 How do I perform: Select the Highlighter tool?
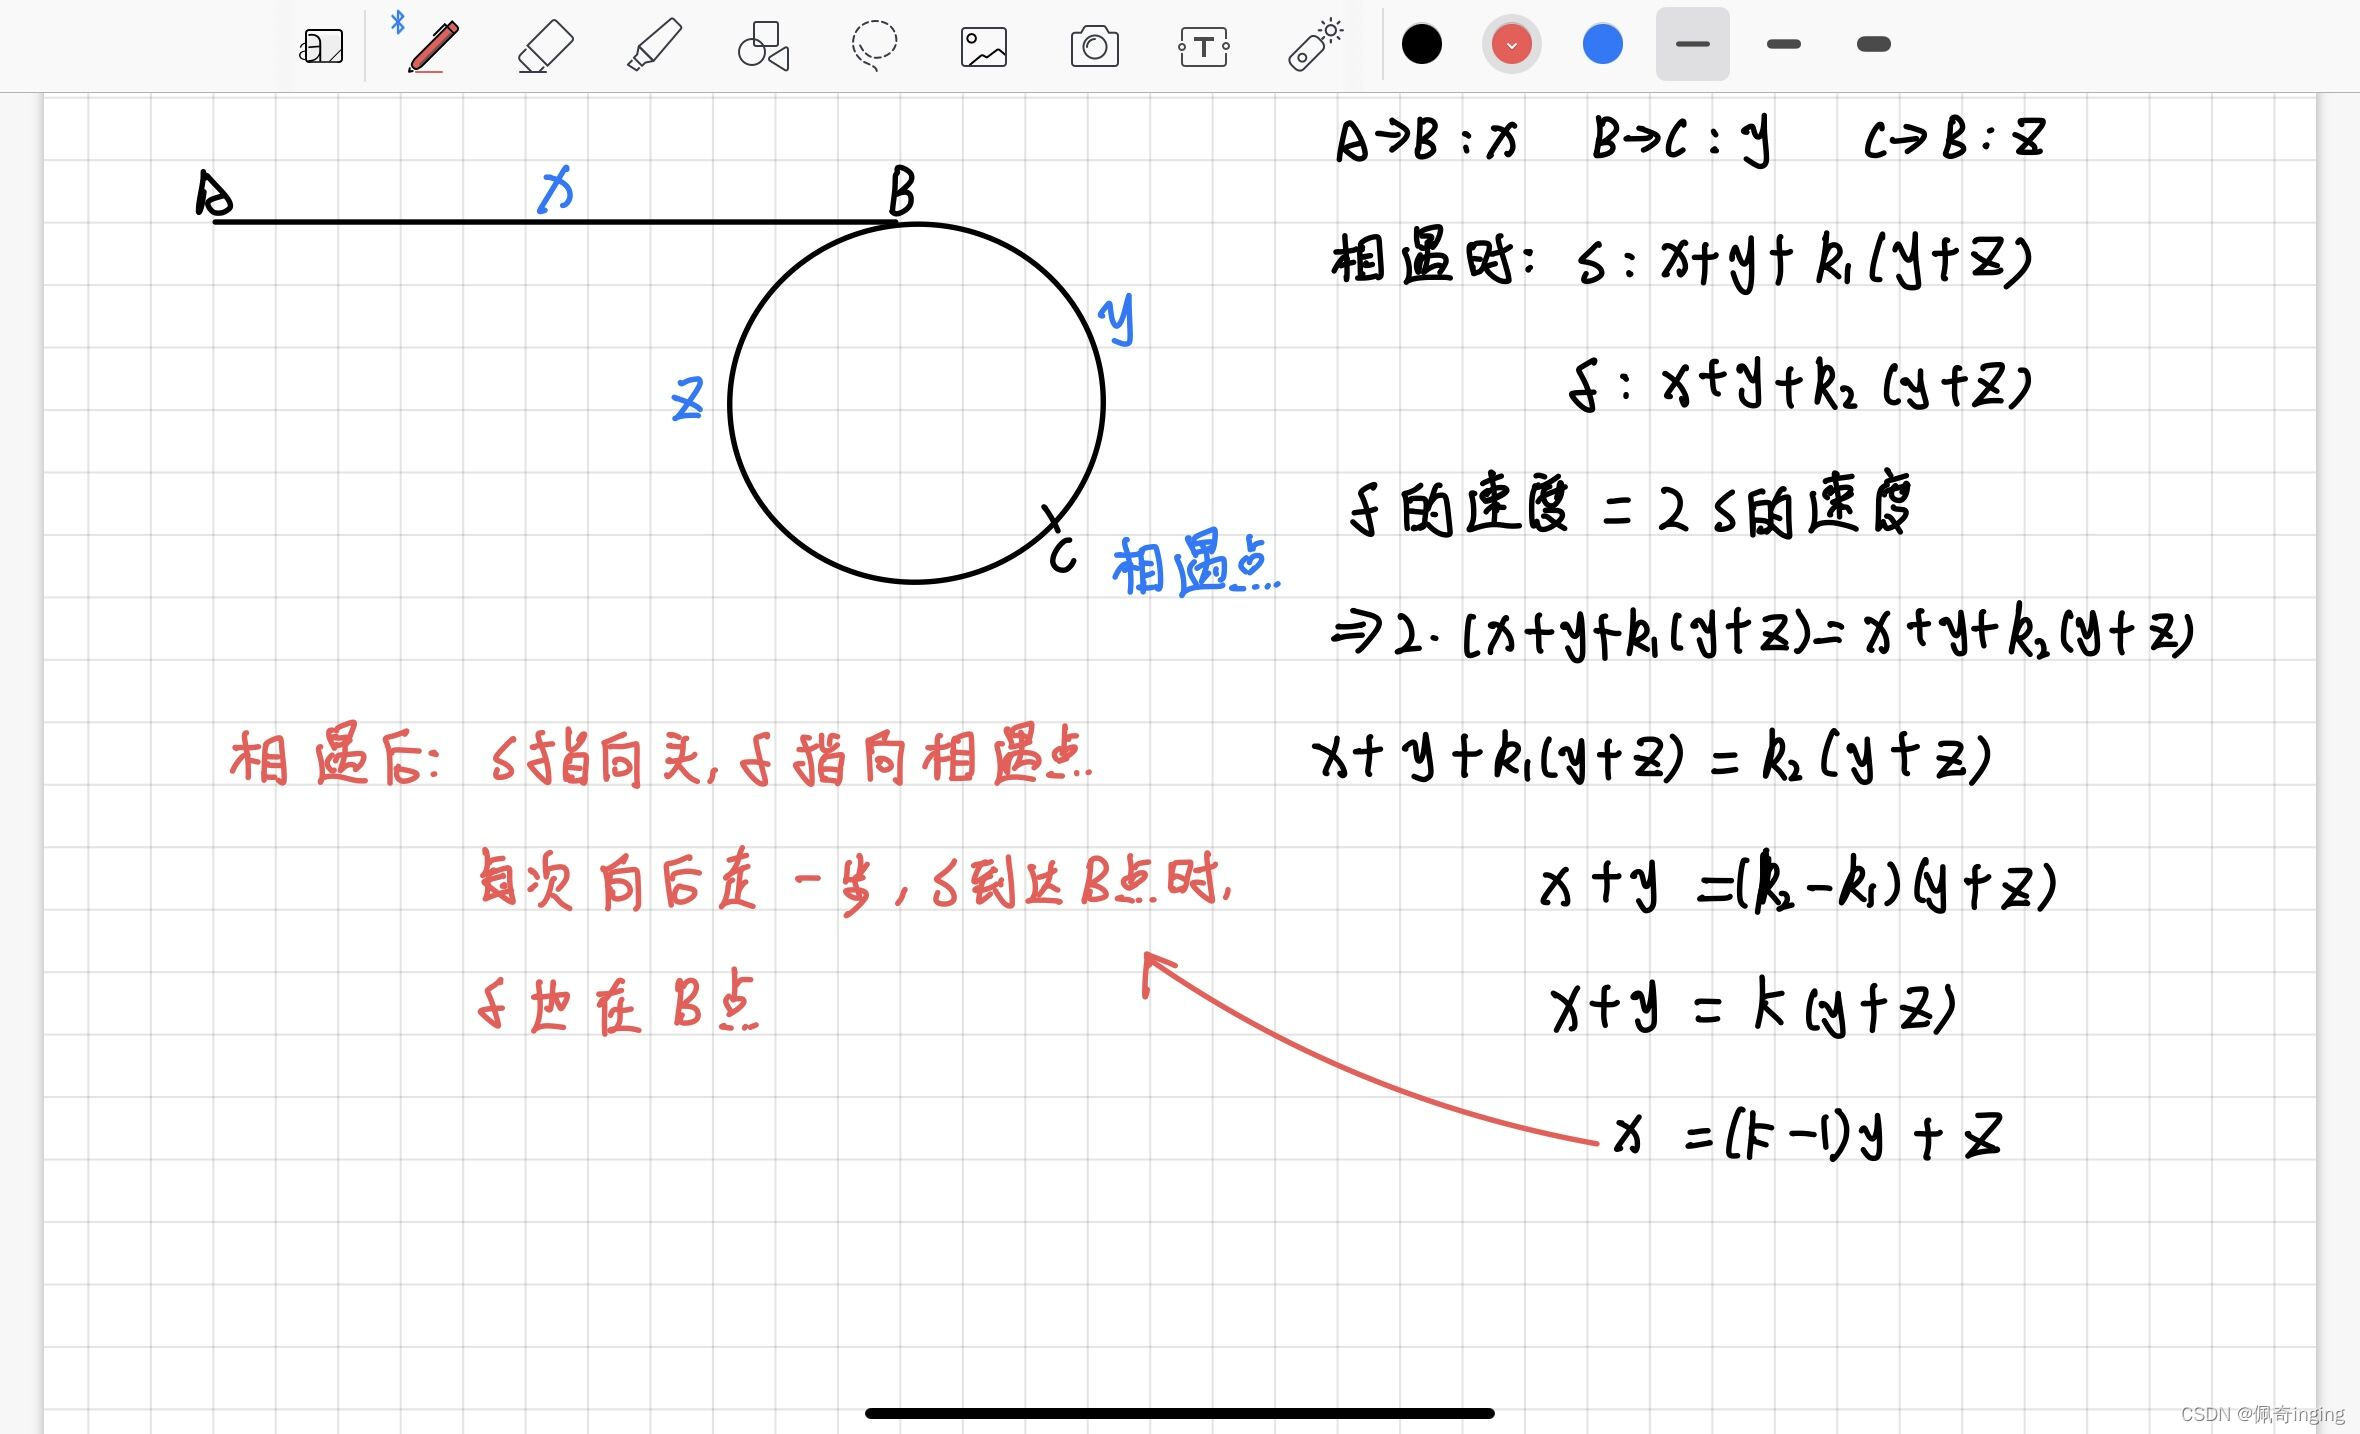pyautogui.click(x=654, y=46)
